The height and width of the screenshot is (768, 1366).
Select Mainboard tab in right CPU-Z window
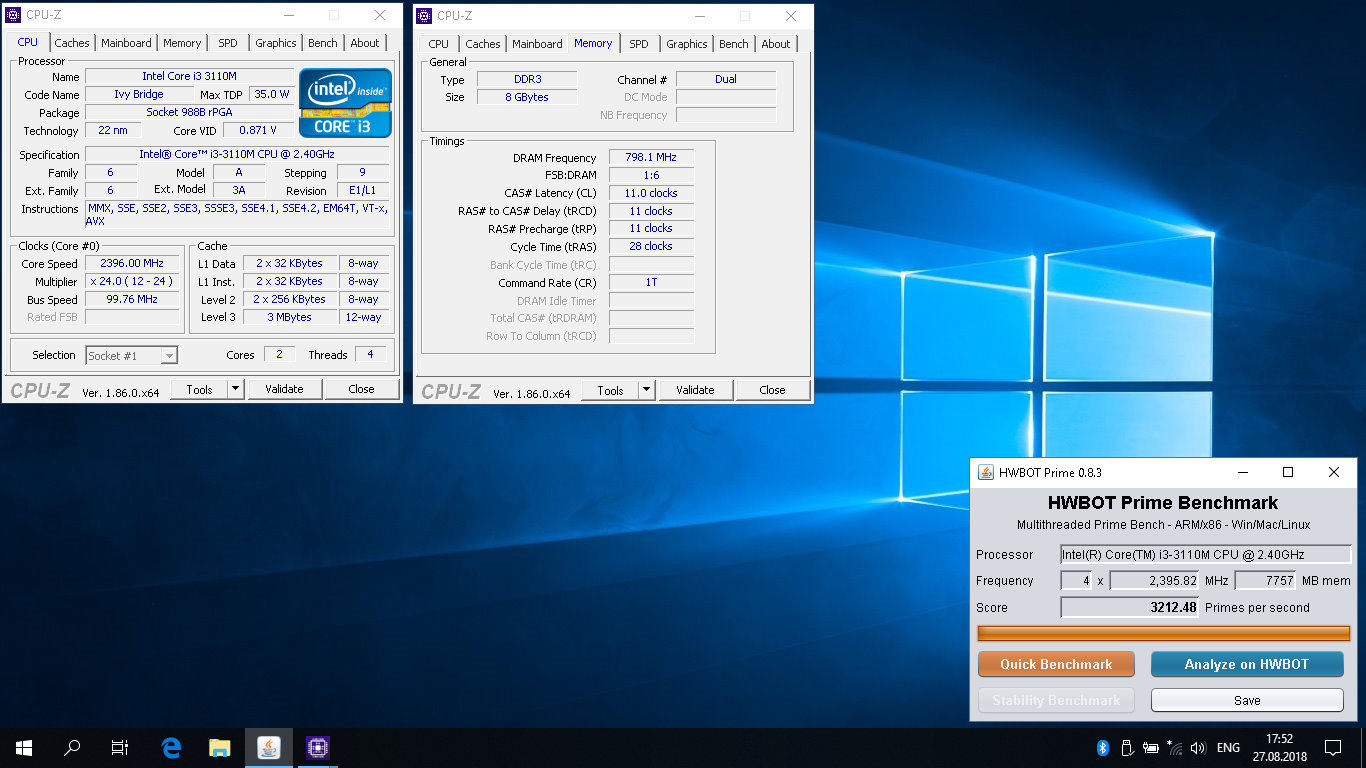[538, 44]
